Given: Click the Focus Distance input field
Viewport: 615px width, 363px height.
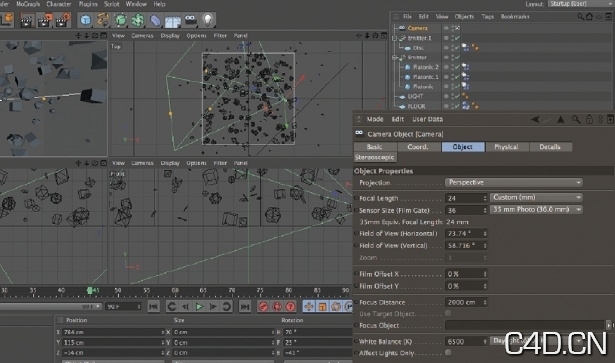Looking at the screenshot, I should point(466,302).
